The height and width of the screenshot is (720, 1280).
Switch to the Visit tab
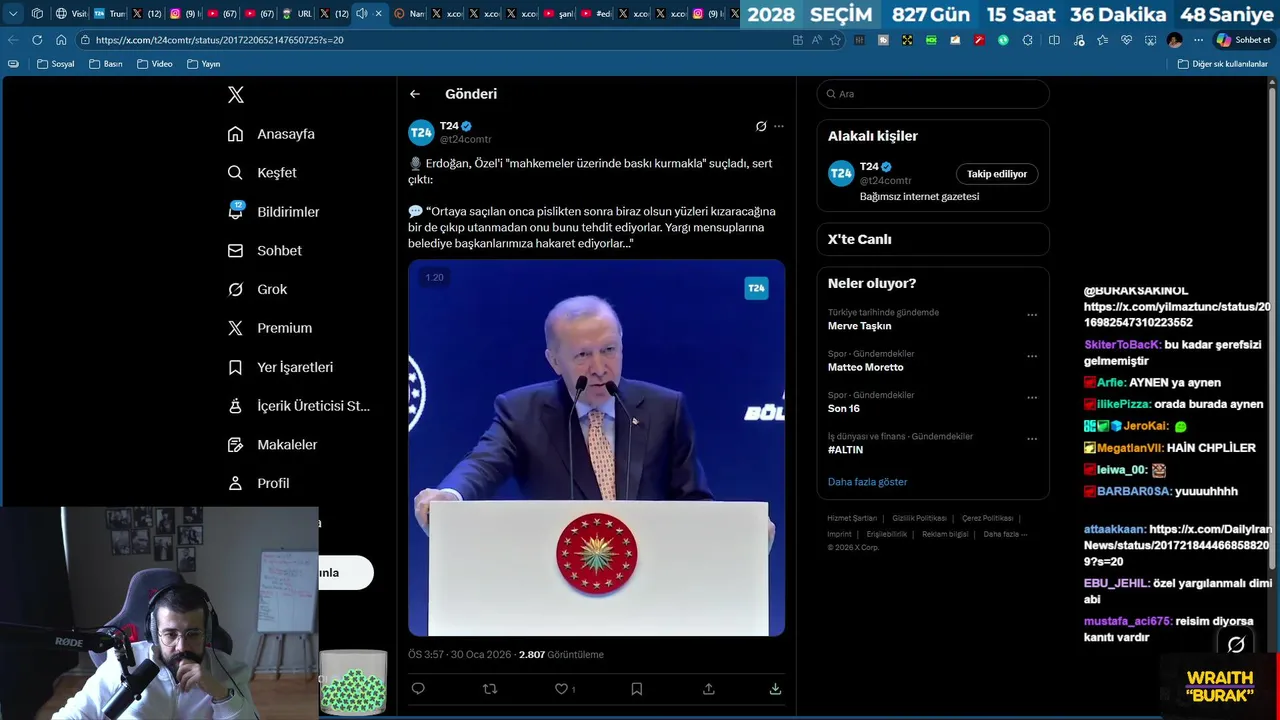pyautogui.click(x=71, y=14)
